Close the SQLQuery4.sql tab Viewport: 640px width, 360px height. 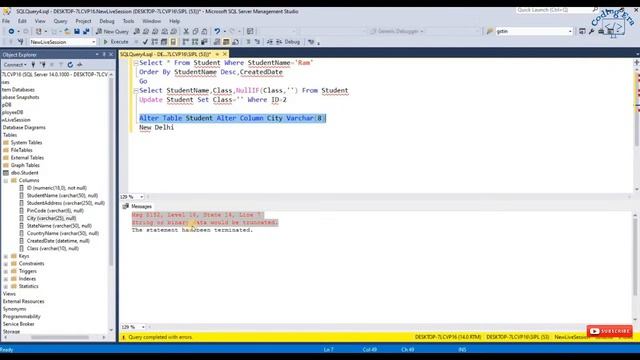[x=224, y=54]
